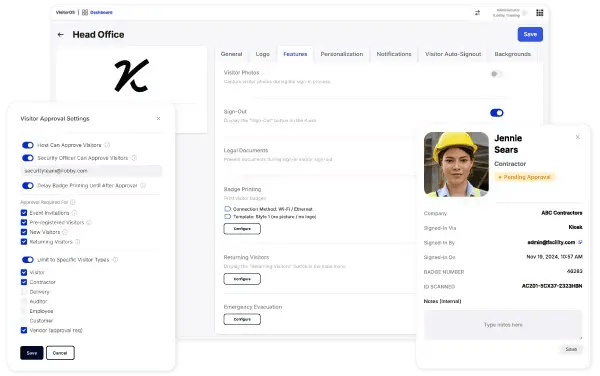Show info icon beside New Visitors
Viewport: 600px width, 376px height.
point(65,232)
